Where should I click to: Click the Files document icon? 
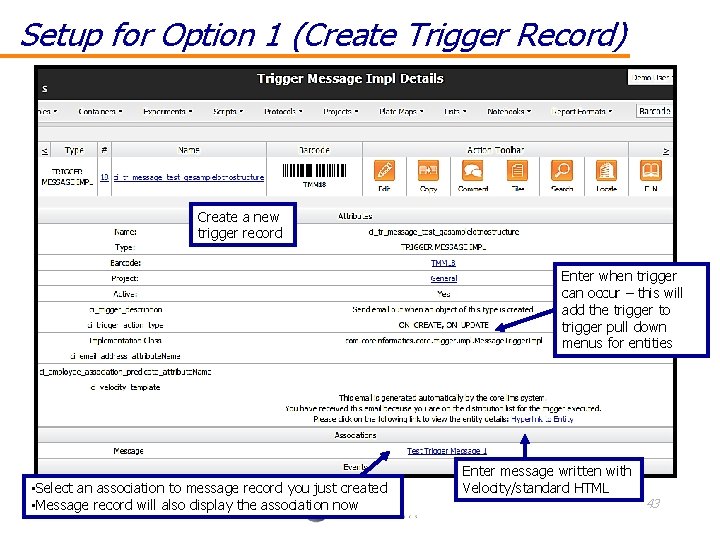pyautogui.click(x=517, y=171)
